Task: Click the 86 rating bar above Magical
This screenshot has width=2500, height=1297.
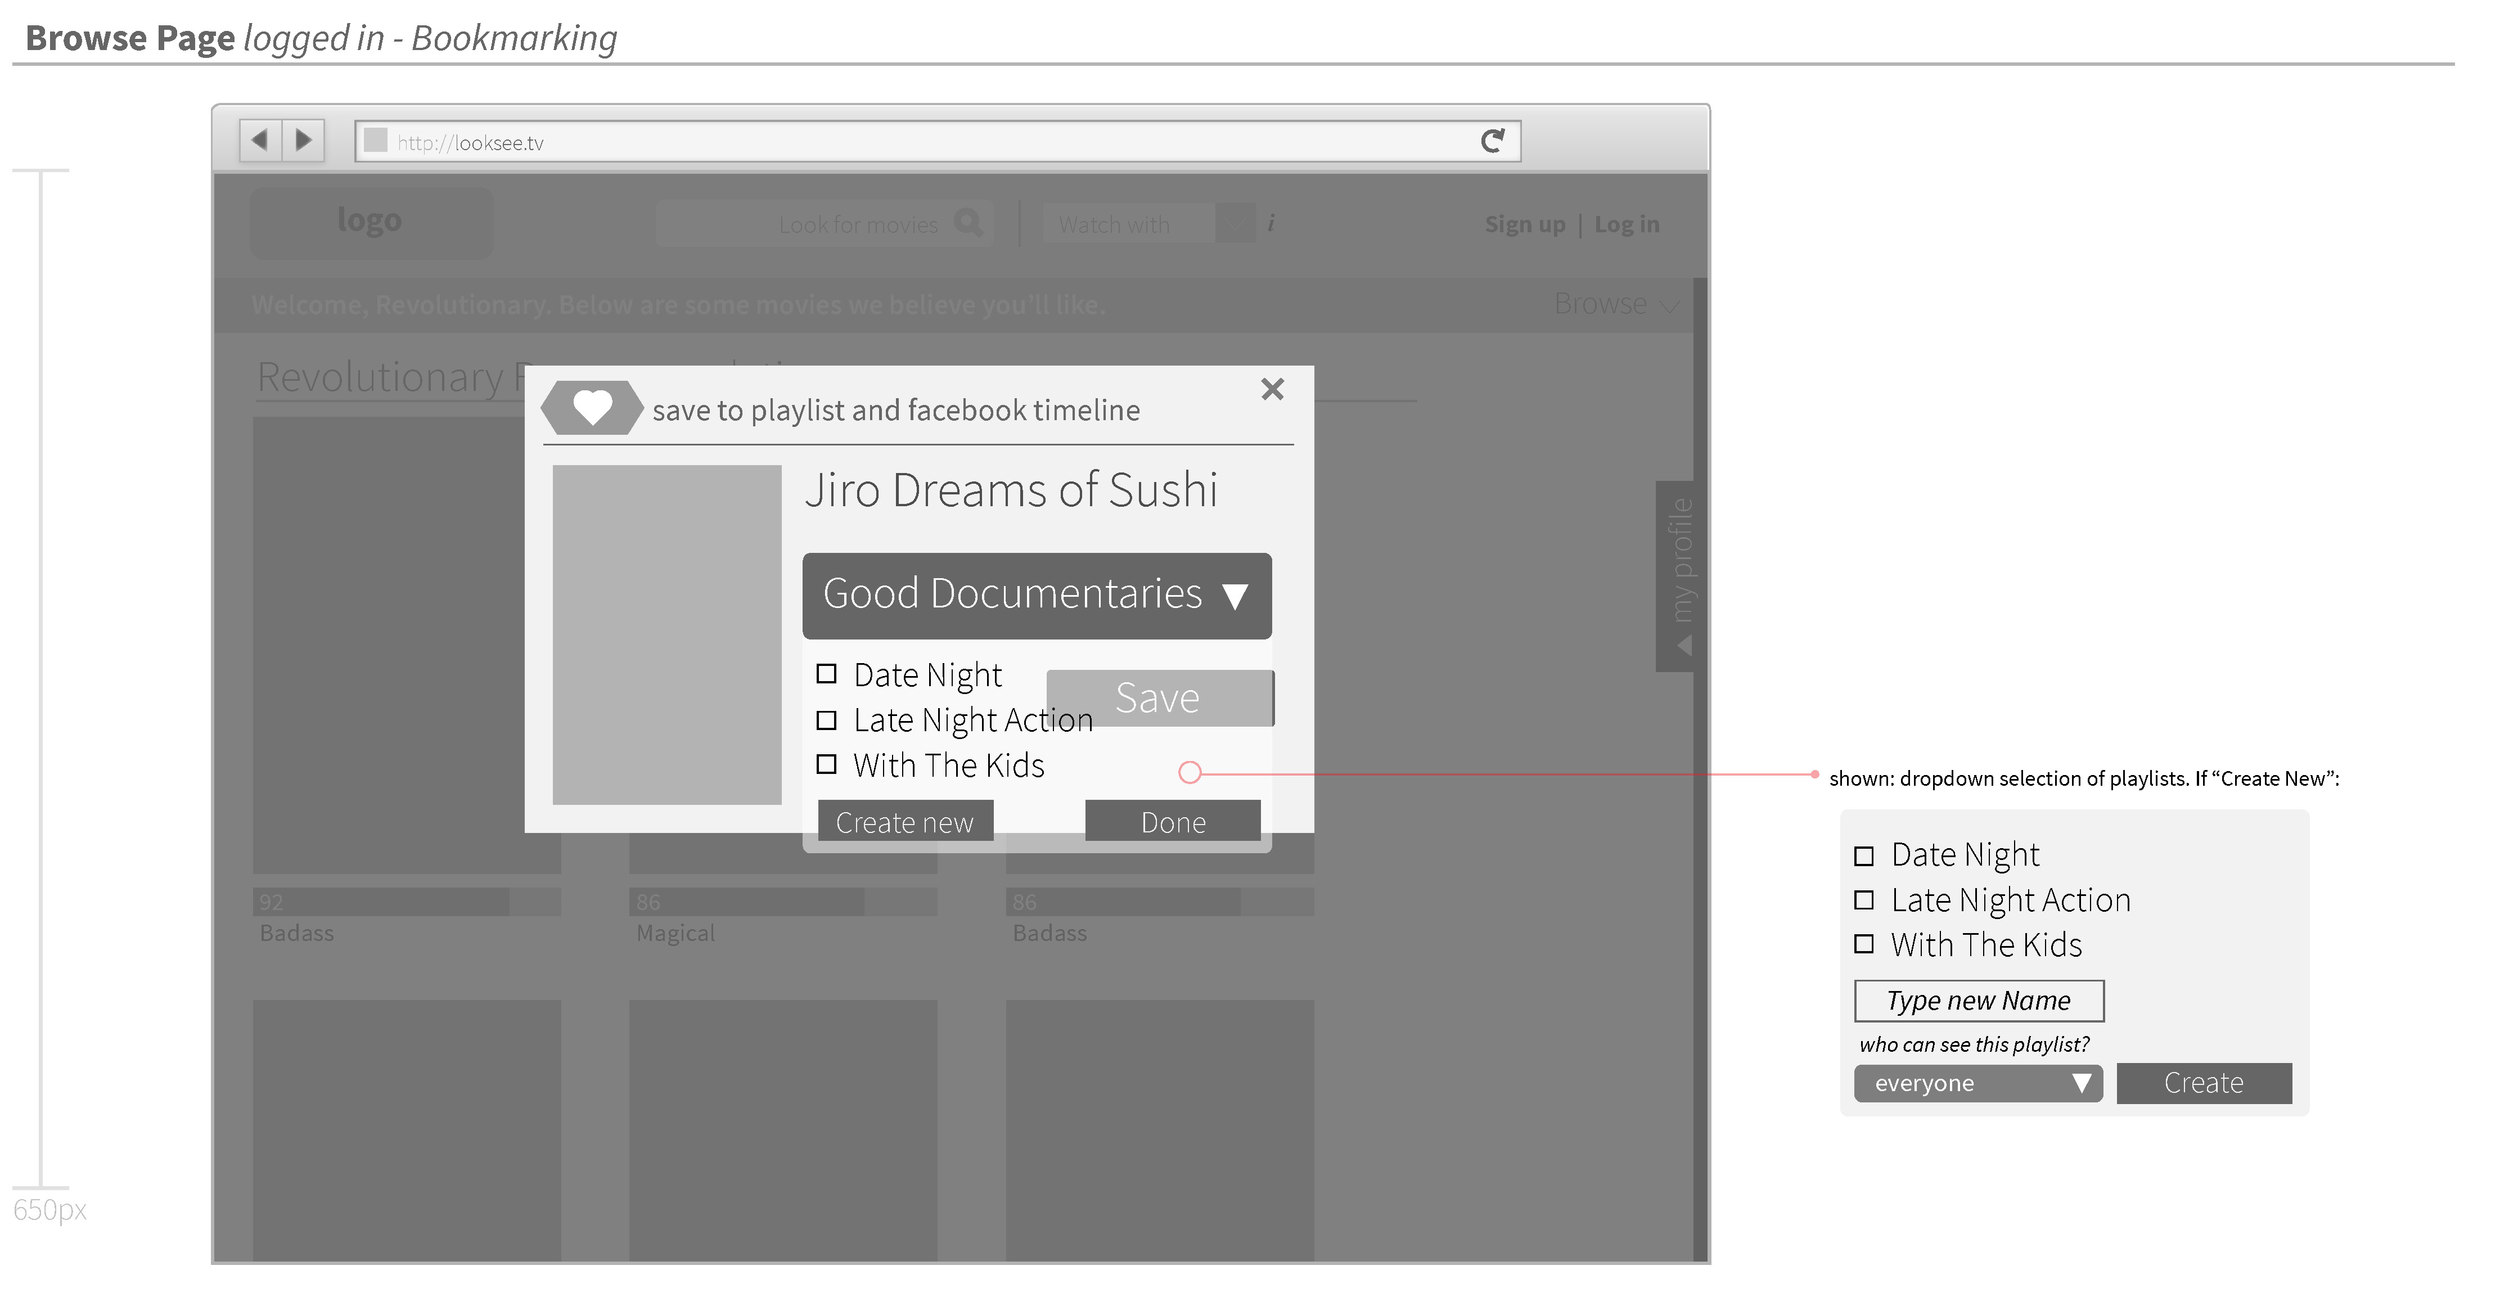Action: (783, 902)
